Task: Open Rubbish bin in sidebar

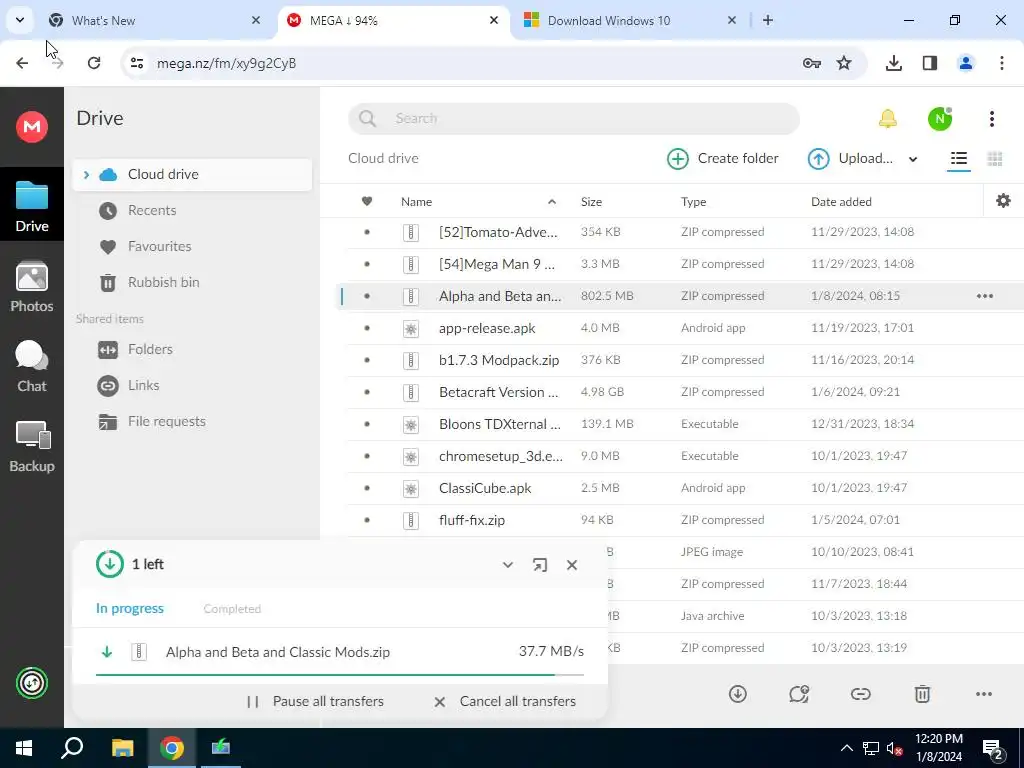Action: point(163,282)
